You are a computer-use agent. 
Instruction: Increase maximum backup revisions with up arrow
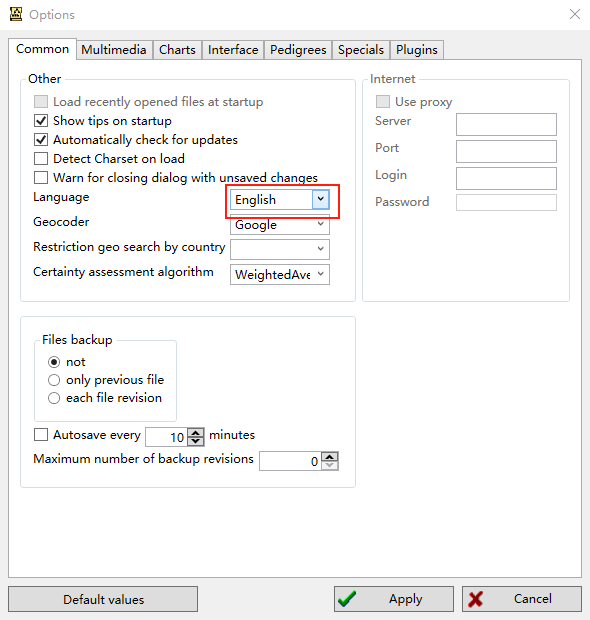329,457
